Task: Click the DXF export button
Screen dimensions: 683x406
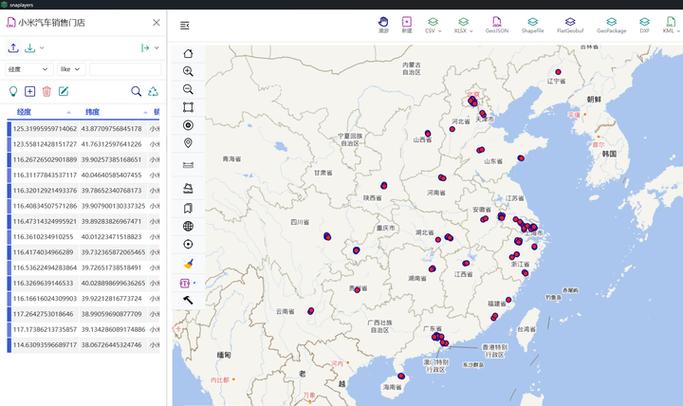Action: coord(644,25)
